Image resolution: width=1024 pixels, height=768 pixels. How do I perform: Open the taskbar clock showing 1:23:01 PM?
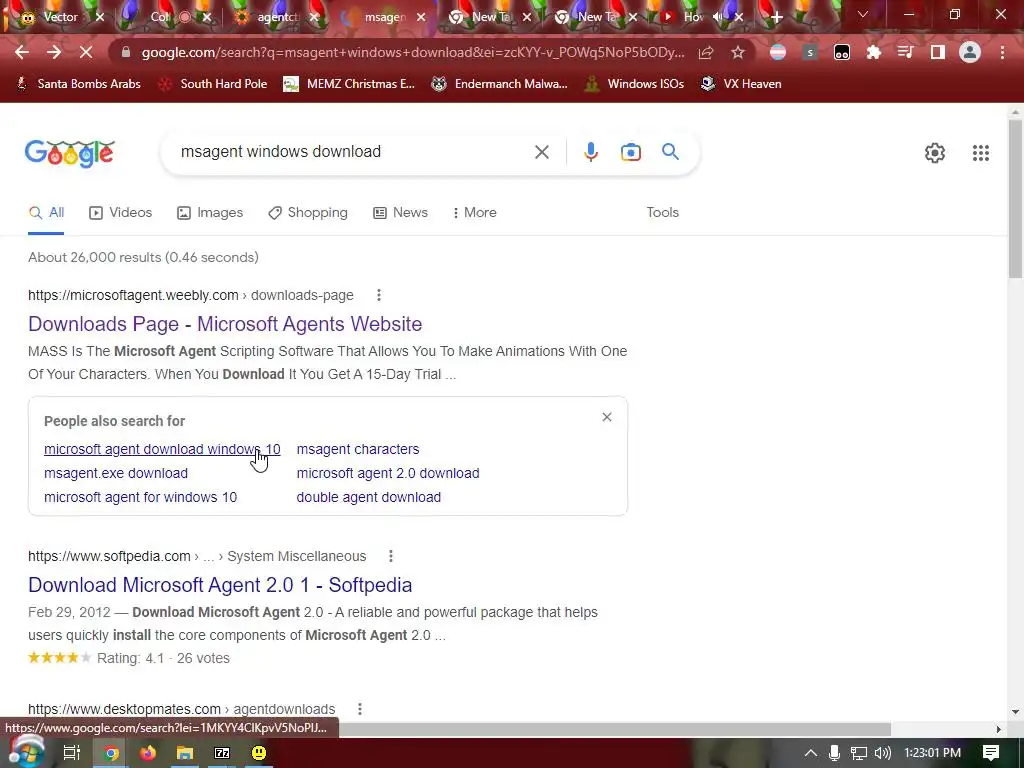click(x=932, y=753)
